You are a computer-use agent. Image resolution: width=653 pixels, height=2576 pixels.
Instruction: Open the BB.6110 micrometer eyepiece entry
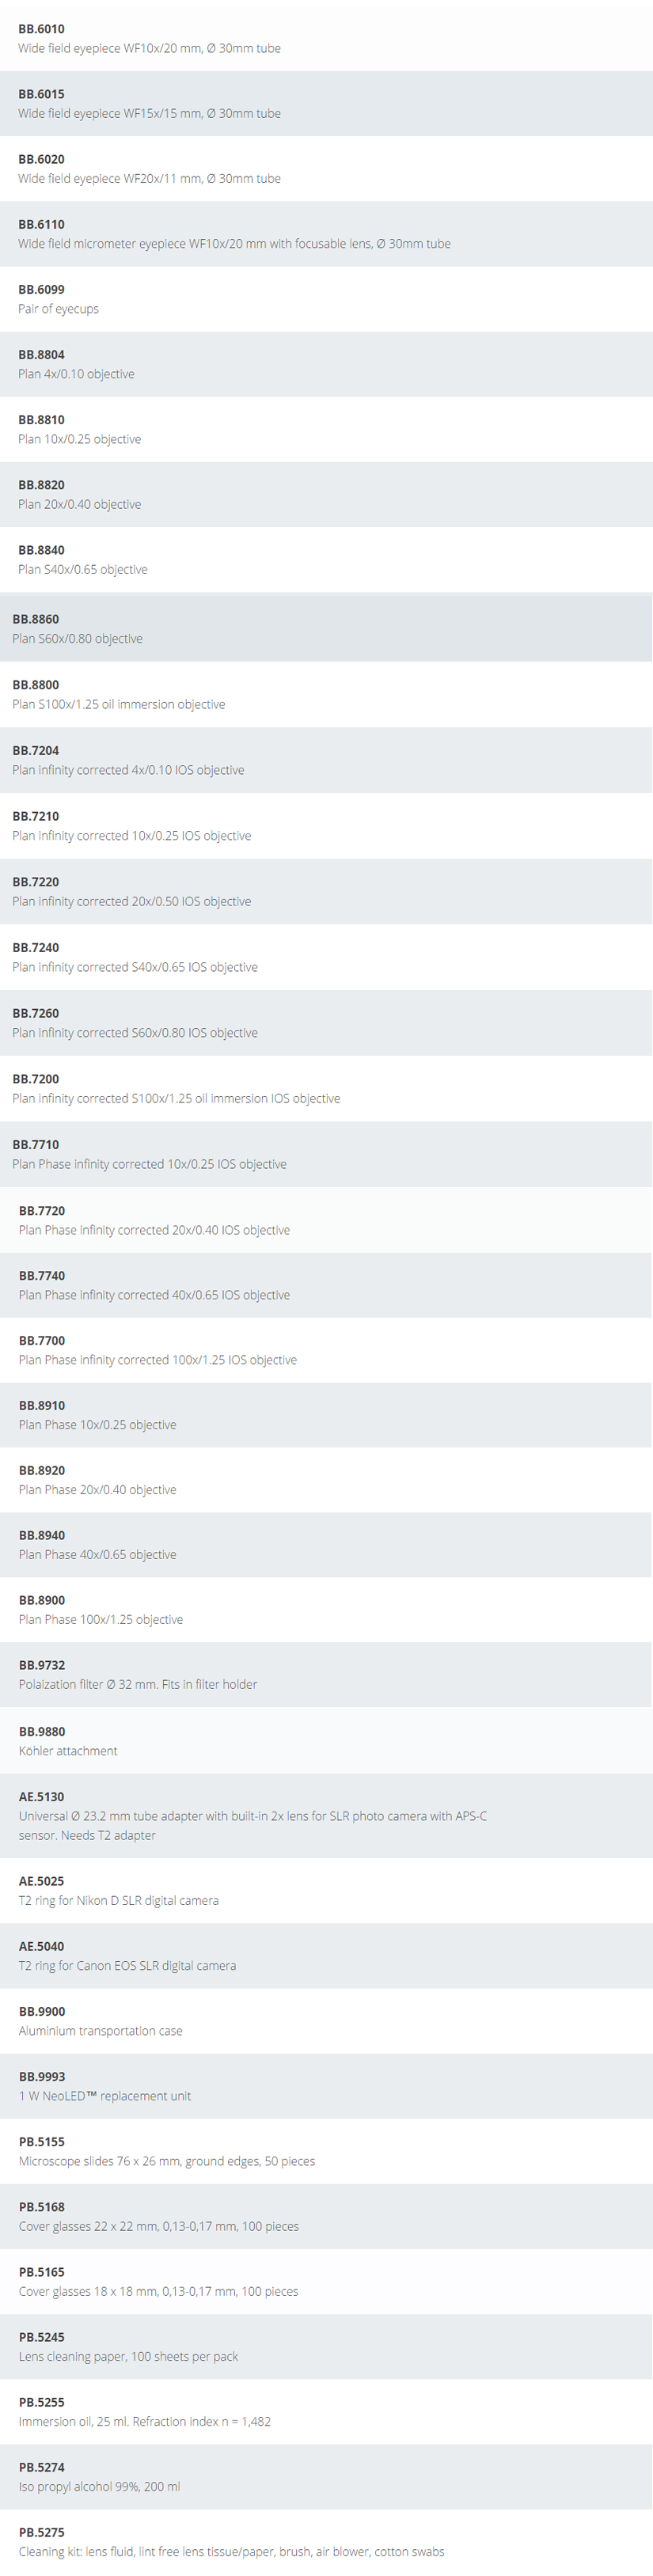click(x=326, y=234)
